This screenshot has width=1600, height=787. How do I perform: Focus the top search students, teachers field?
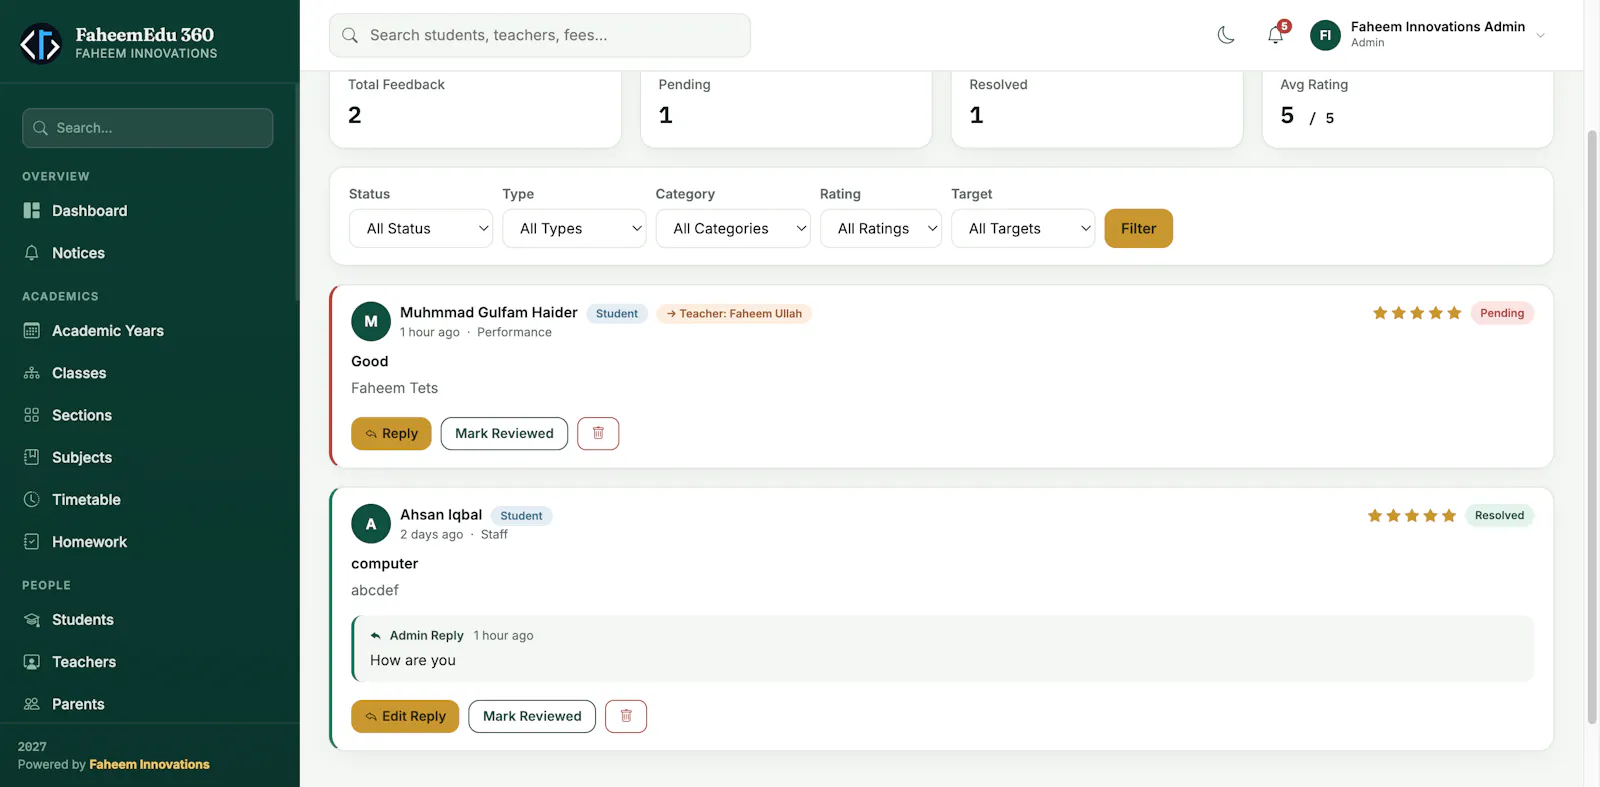click(x=540, y=35)
